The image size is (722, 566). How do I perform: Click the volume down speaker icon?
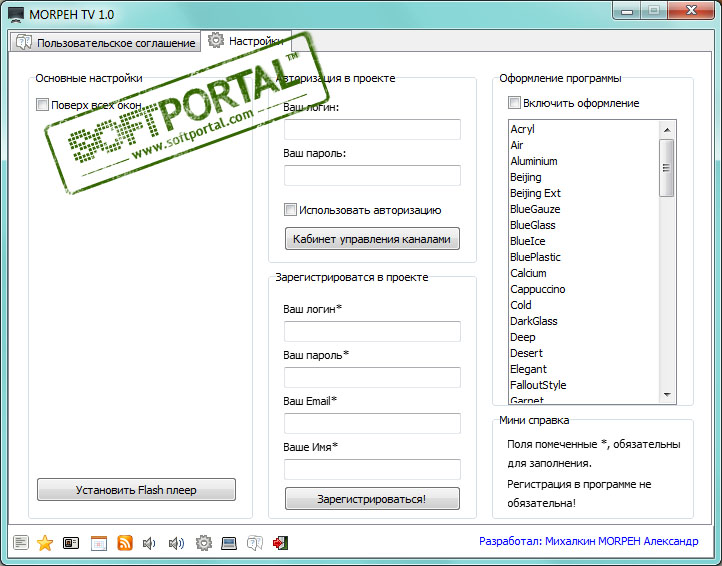(x=149, y=544)
